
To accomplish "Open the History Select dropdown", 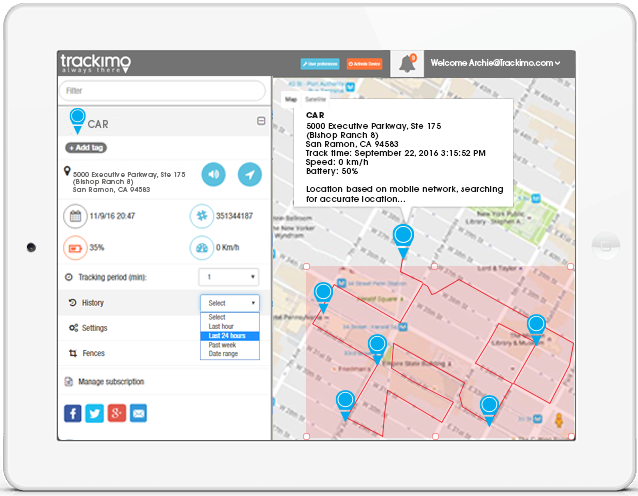I will (x=230, y=303).
